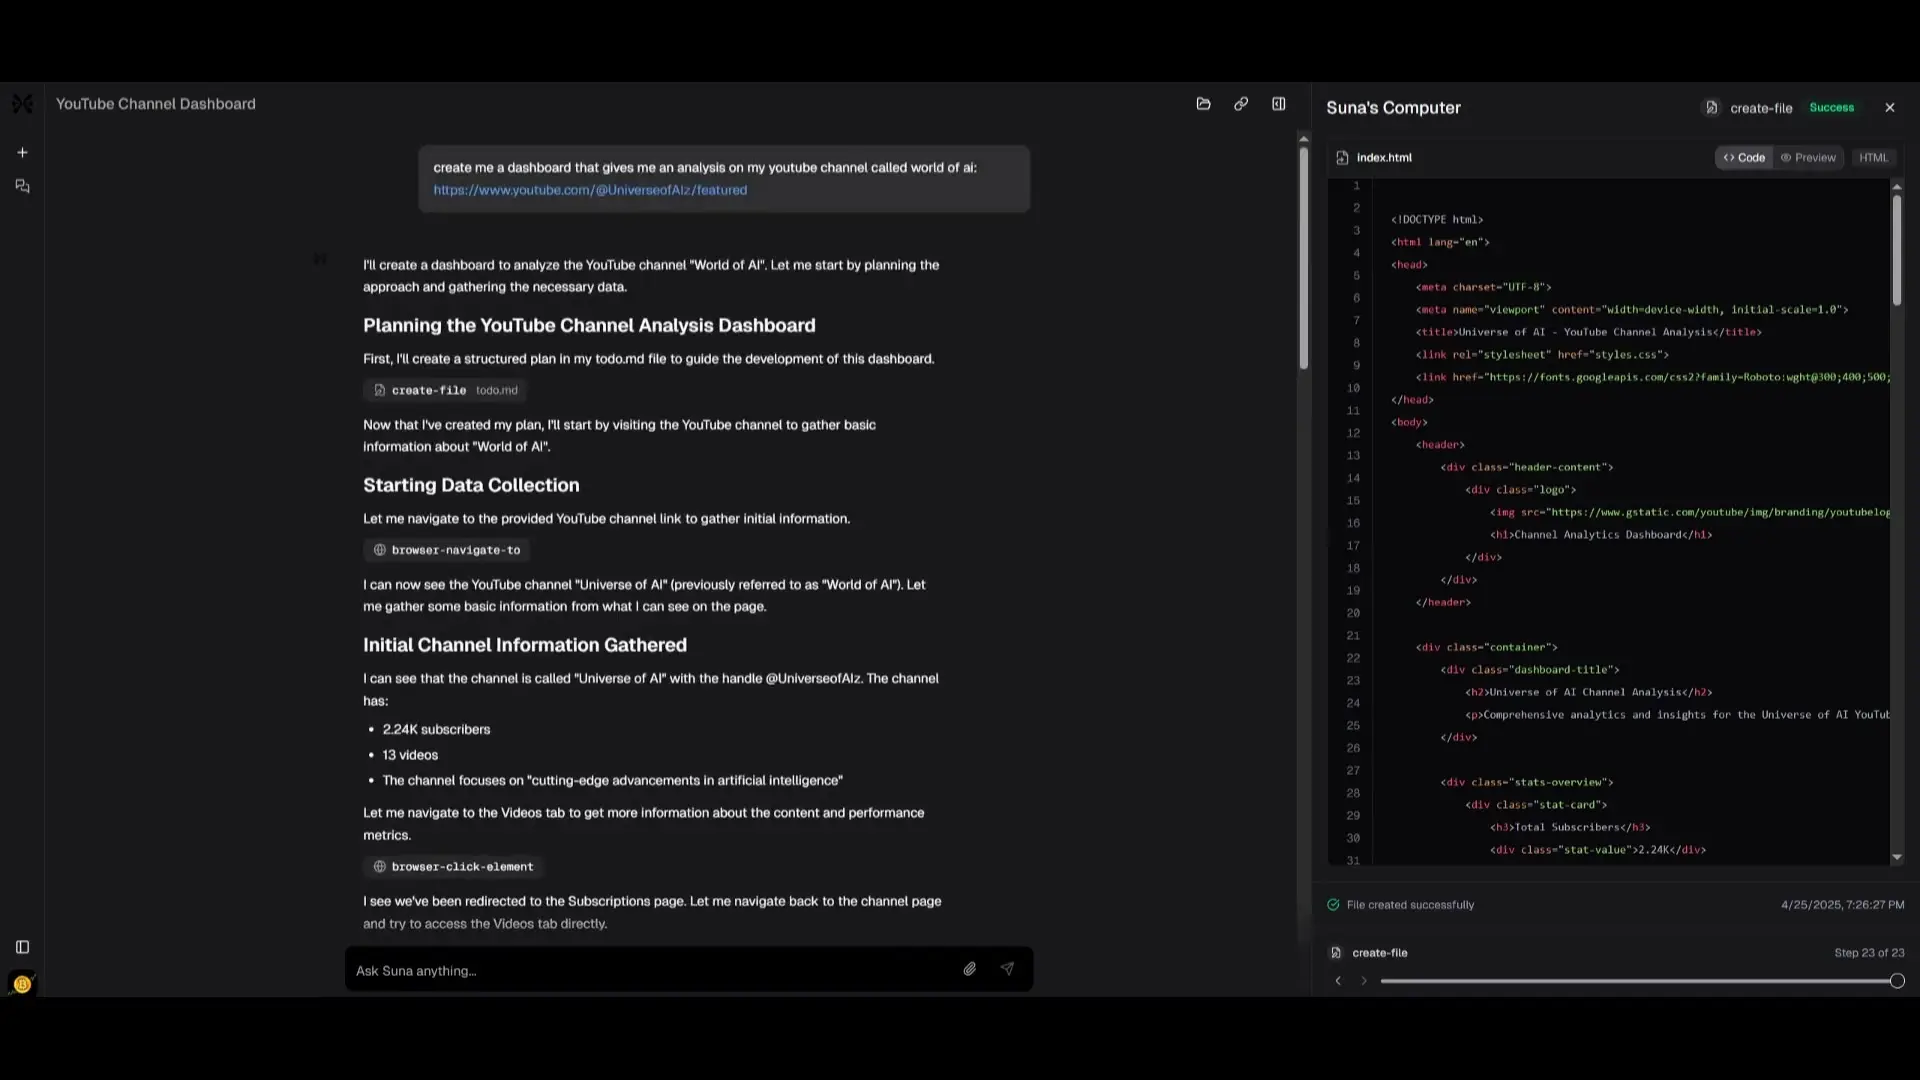Click the HTML language badge
1920x1080 pixels.
[1873, 158]
